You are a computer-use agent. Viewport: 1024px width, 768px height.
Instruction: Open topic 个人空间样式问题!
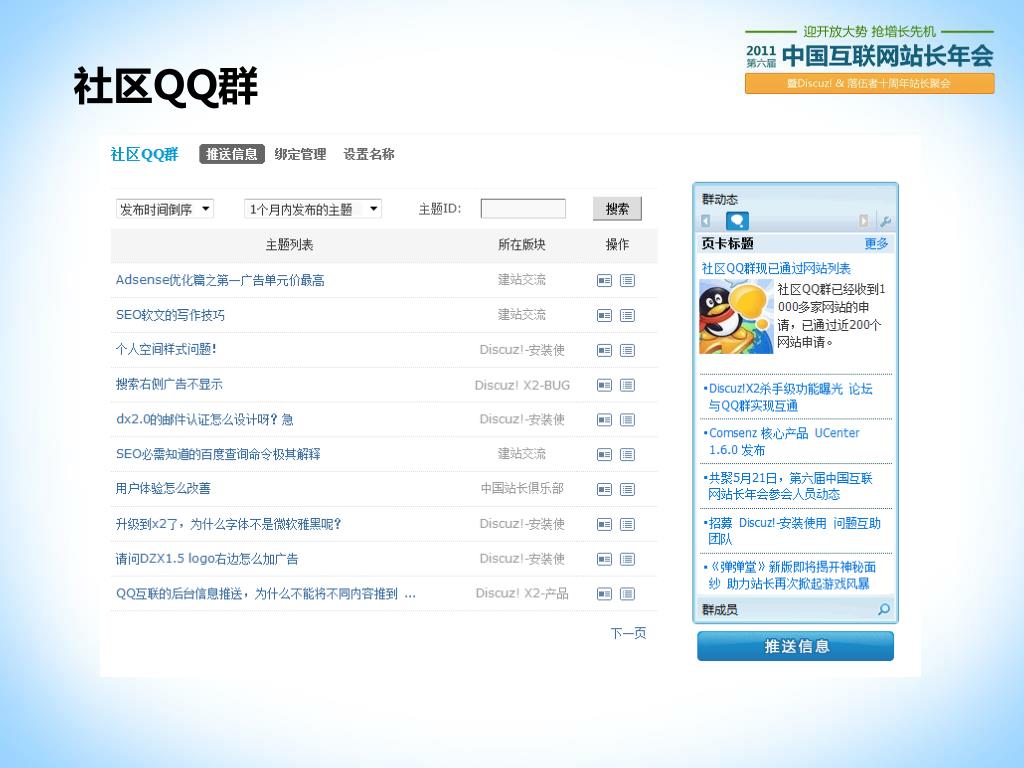tap(166, 349)
